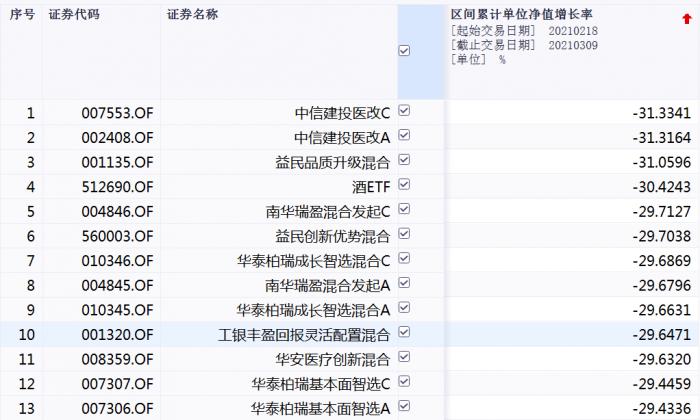Click fund name 工银丰盈回报灵活配置混合

tap(304, 334)
